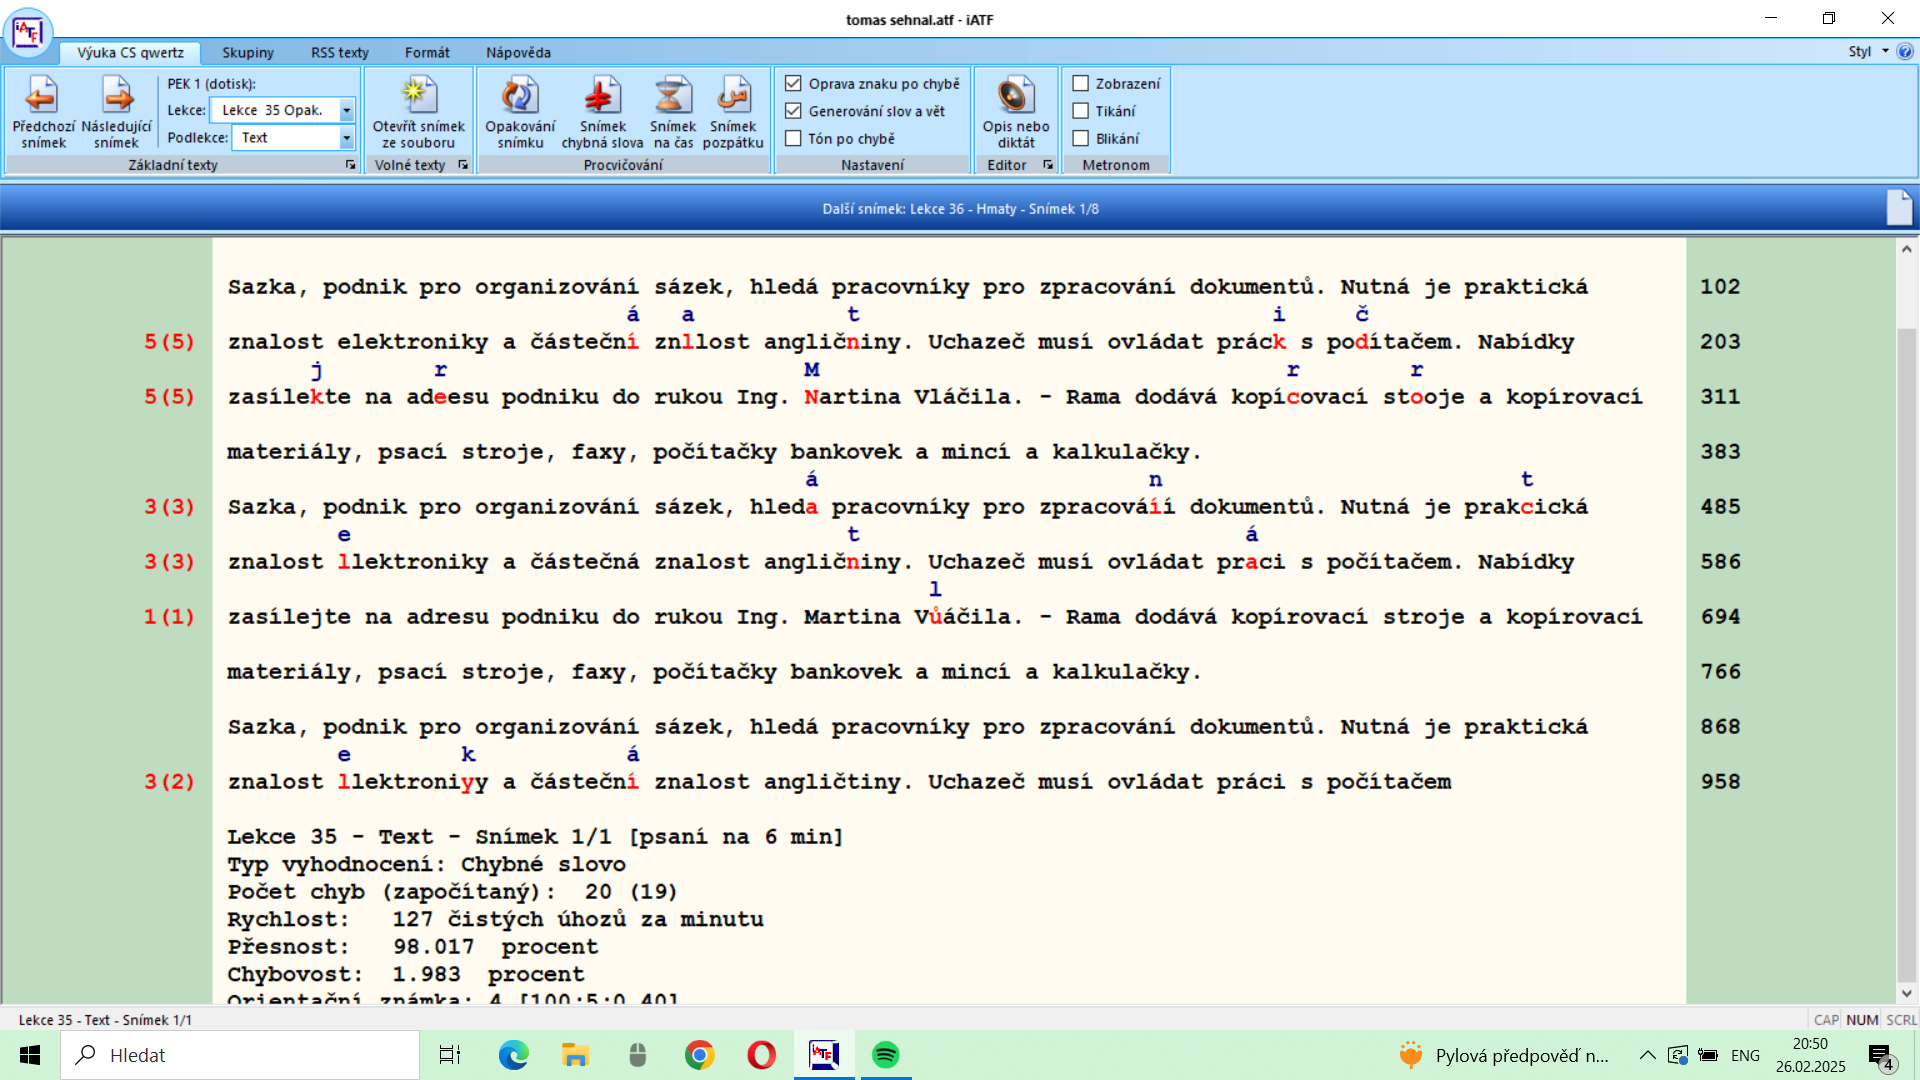Click Snímek pozpátku icon
This screenshot has width=1920, height=1080.
[x=733, y=97]
